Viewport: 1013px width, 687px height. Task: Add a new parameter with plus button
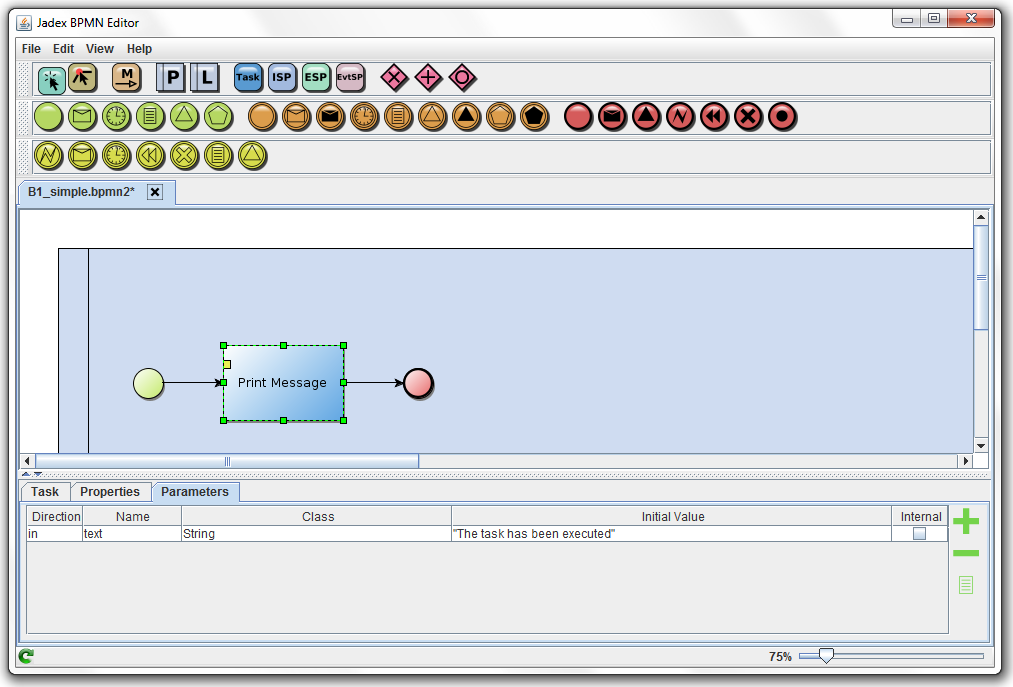pyautogui.click(x=964, y=521)
